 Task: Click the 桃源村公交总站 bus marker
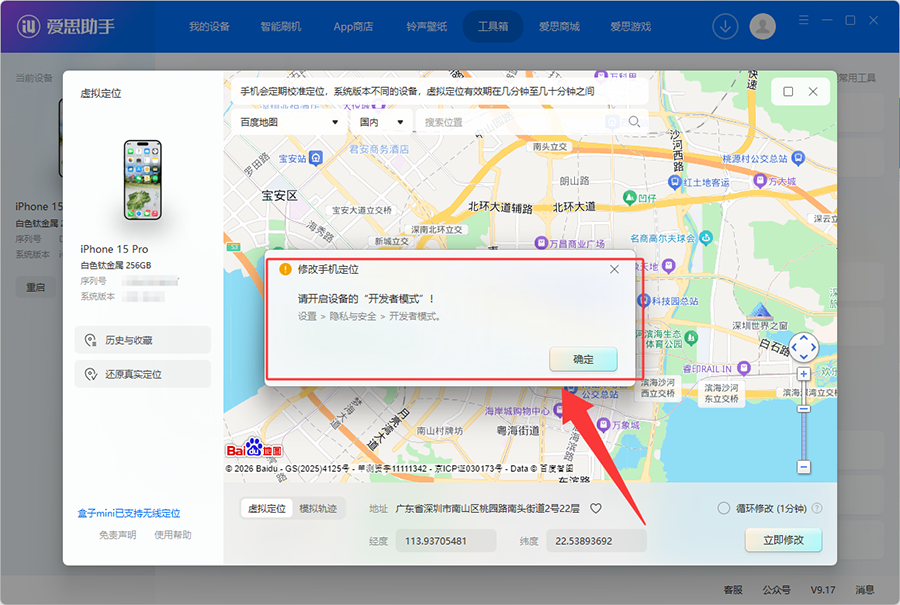click(798, 158)
